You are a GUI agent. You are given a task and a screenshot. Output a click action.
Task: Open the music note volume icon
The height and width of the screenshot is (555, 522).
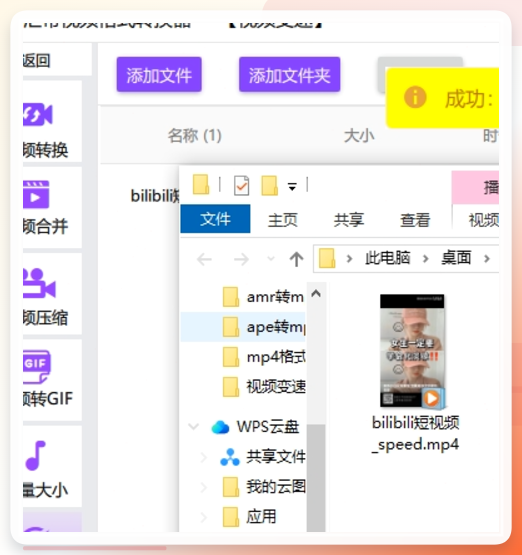coord(36,456)
